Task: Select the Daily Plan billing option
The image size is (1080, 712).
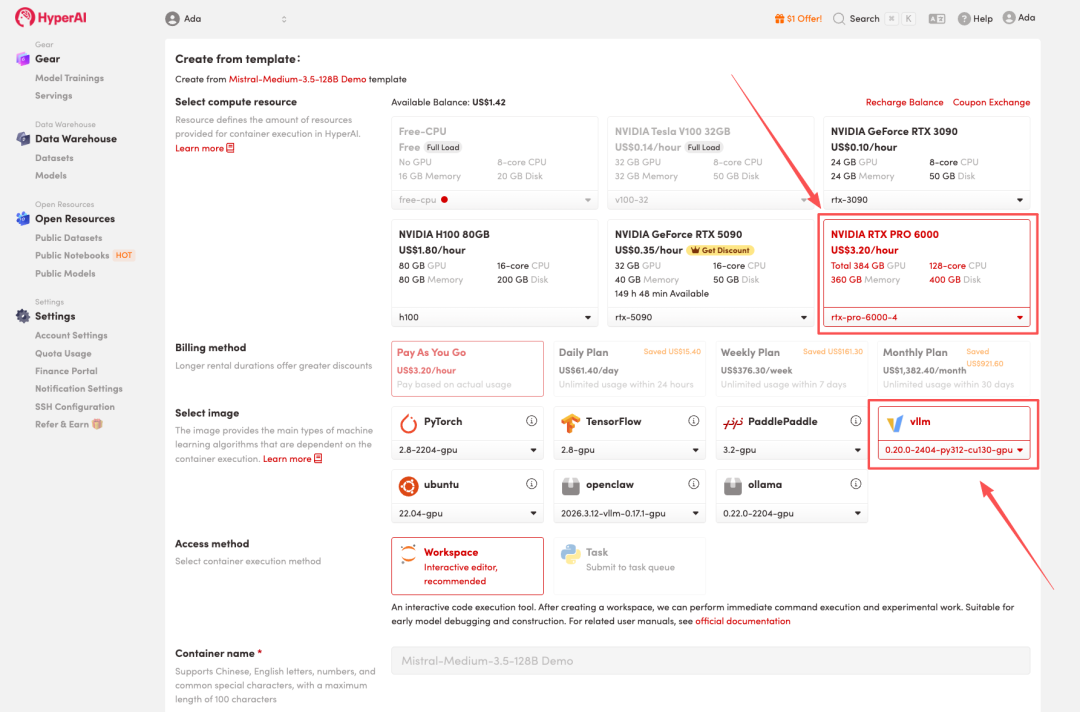Action: [630, 368]
